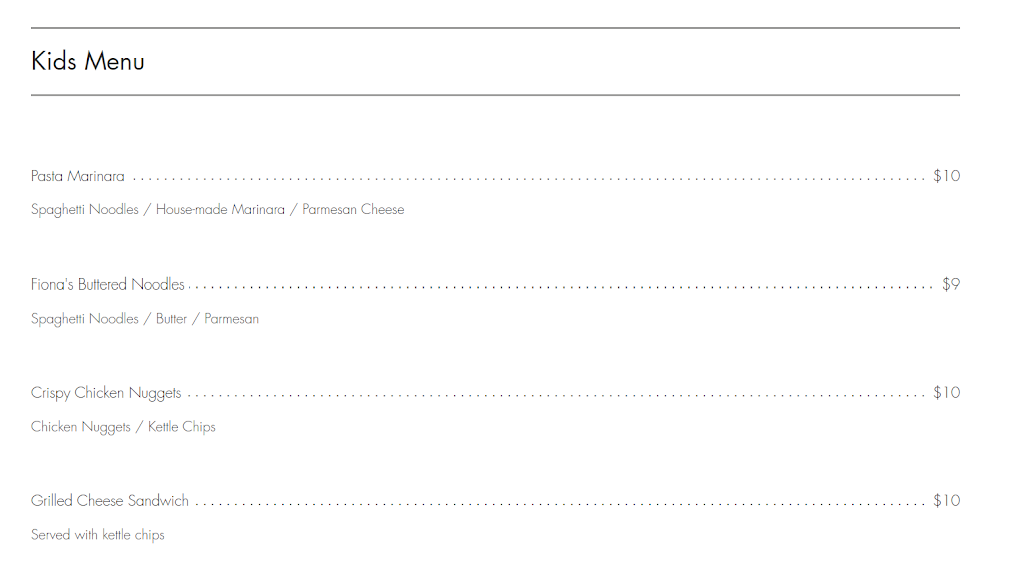Click 'Spaghetti Noodles' in Pasta Marinara description
The height and width of the screenshot is (573, 1024).
click(x=85, y=210)
